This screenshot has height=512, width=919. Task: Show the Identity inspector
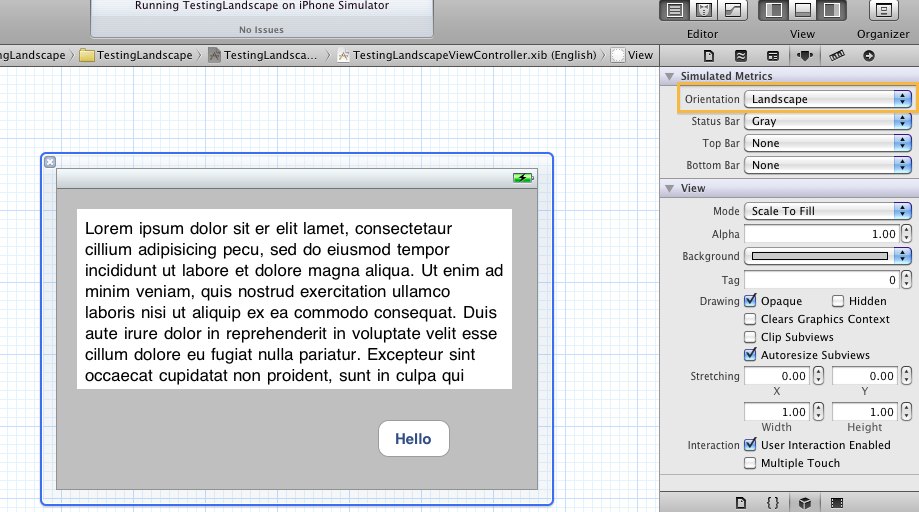click(773, 56)
